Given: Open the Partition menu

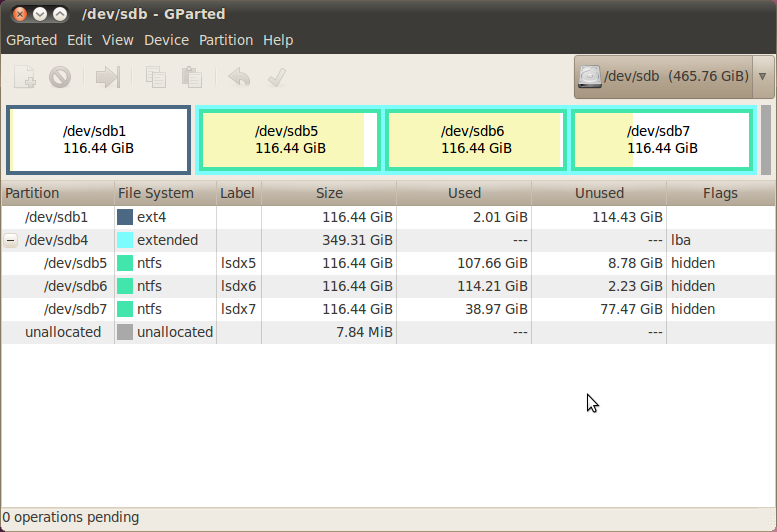Looking at the screenshot, I should 226,40.
